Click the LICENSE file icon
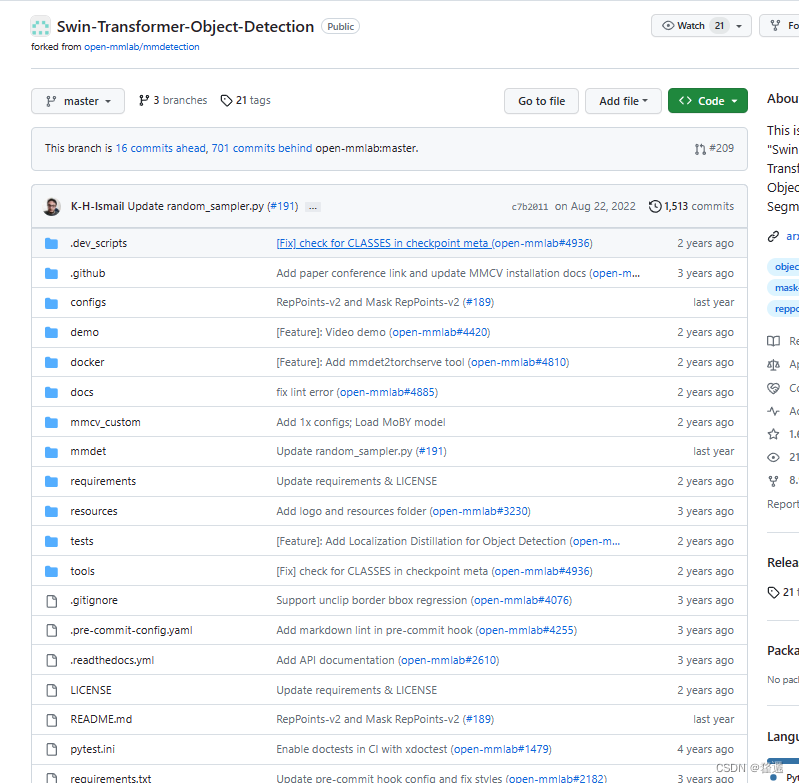This screenshot has height=783, width=799. click(51, 690)
